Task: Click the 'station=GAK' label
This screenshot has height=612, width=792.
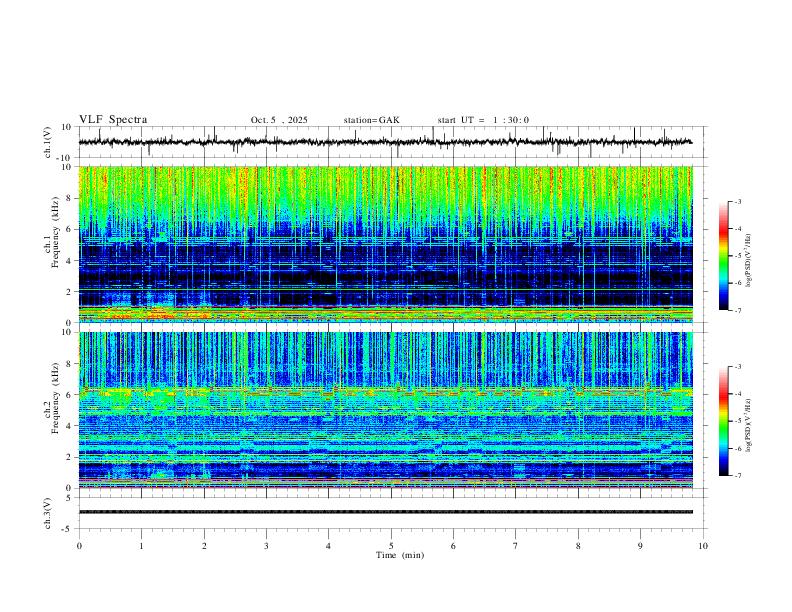Action: coord(371,120)
